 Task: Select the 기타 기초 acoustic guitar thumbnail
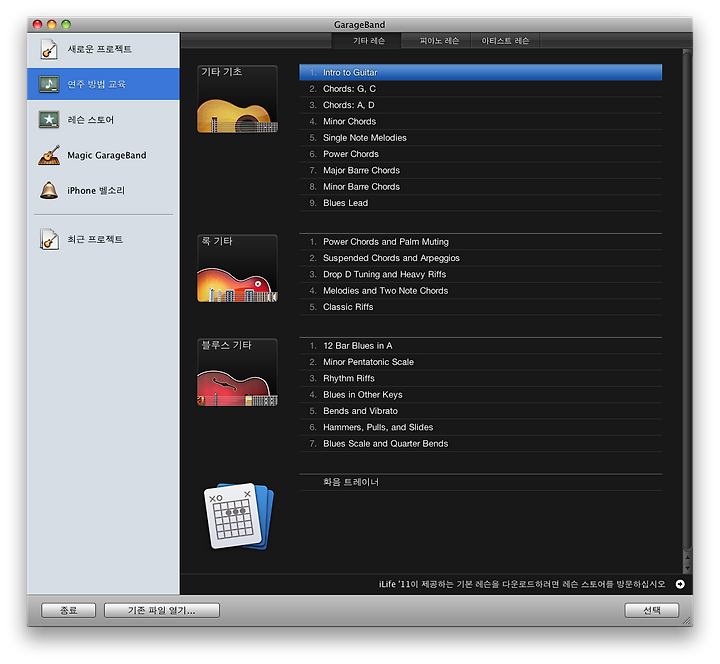click(237, 99)
